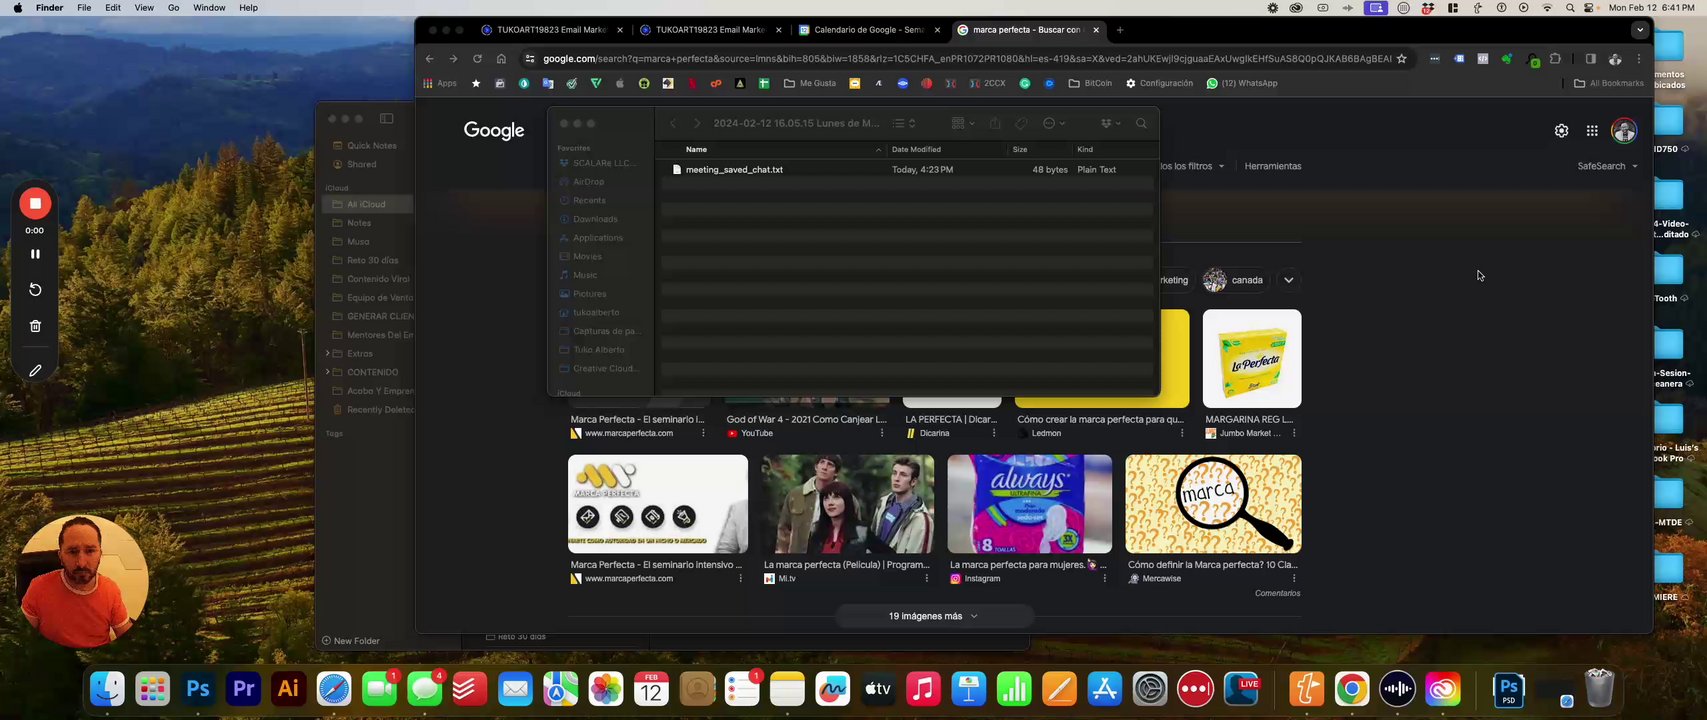Sort Finder list by Kind column
1707x720 pixels.
[x=1085, y=149]
